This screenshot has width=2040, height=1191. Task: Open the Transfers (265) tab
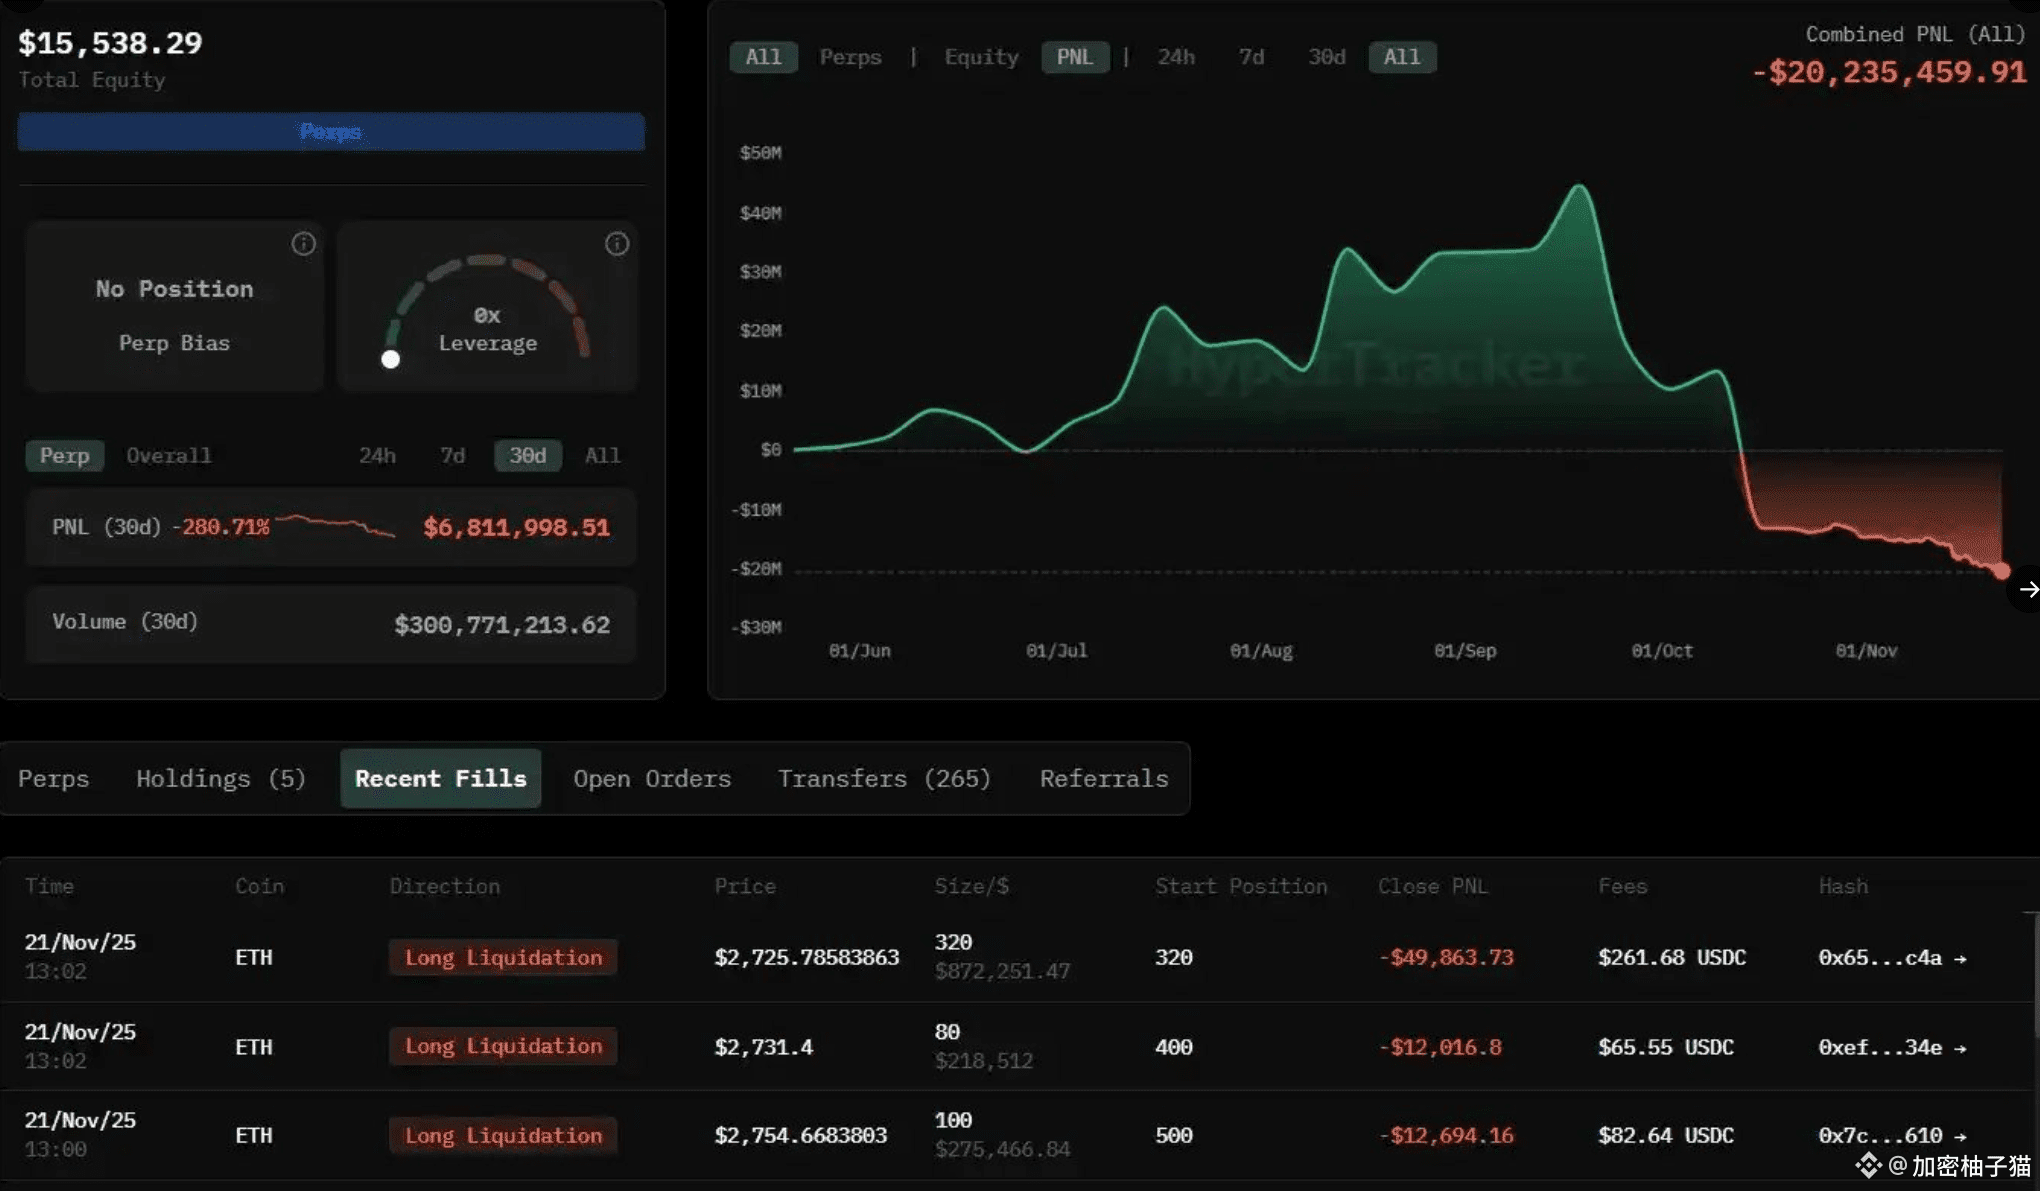coord(884,778)
